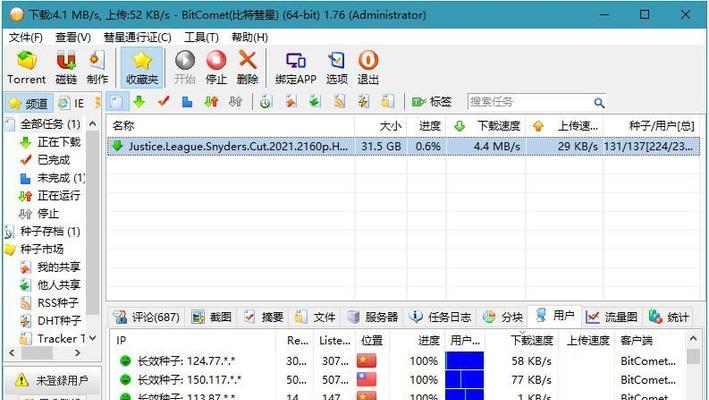The height and width of the screenshot is (400, 709).
Task: Click sidebar horizontal scroll right arrow
Action: [78, 352]
